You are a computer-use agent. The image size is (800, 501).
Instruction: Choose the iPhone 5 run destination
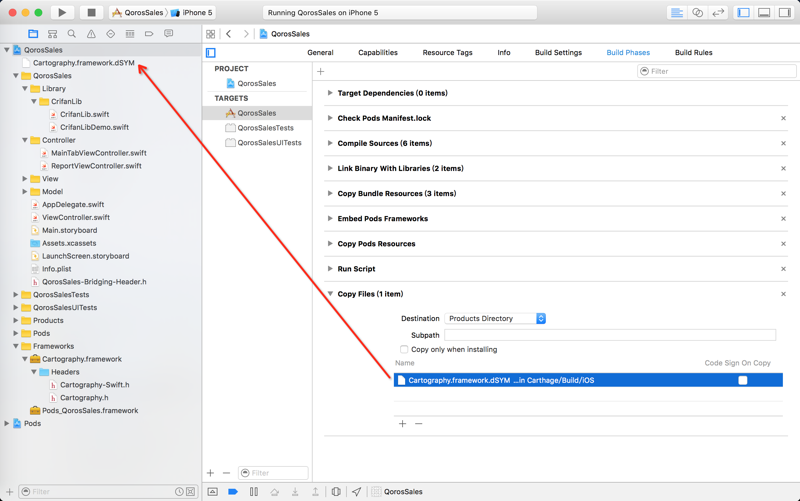pyautogui.click(x=192, y=13)
